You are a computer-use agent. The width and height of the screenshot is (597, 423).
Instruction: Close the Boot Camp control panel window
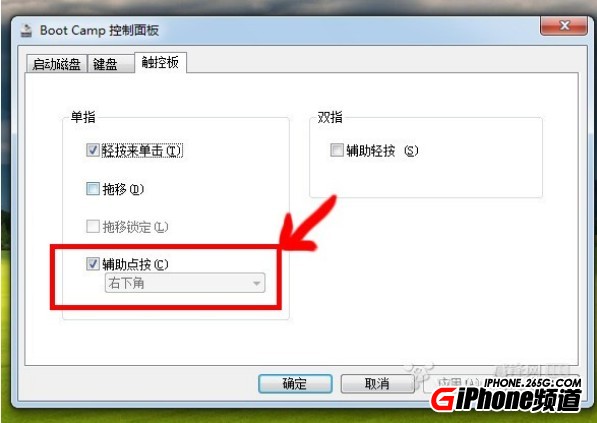563,26
